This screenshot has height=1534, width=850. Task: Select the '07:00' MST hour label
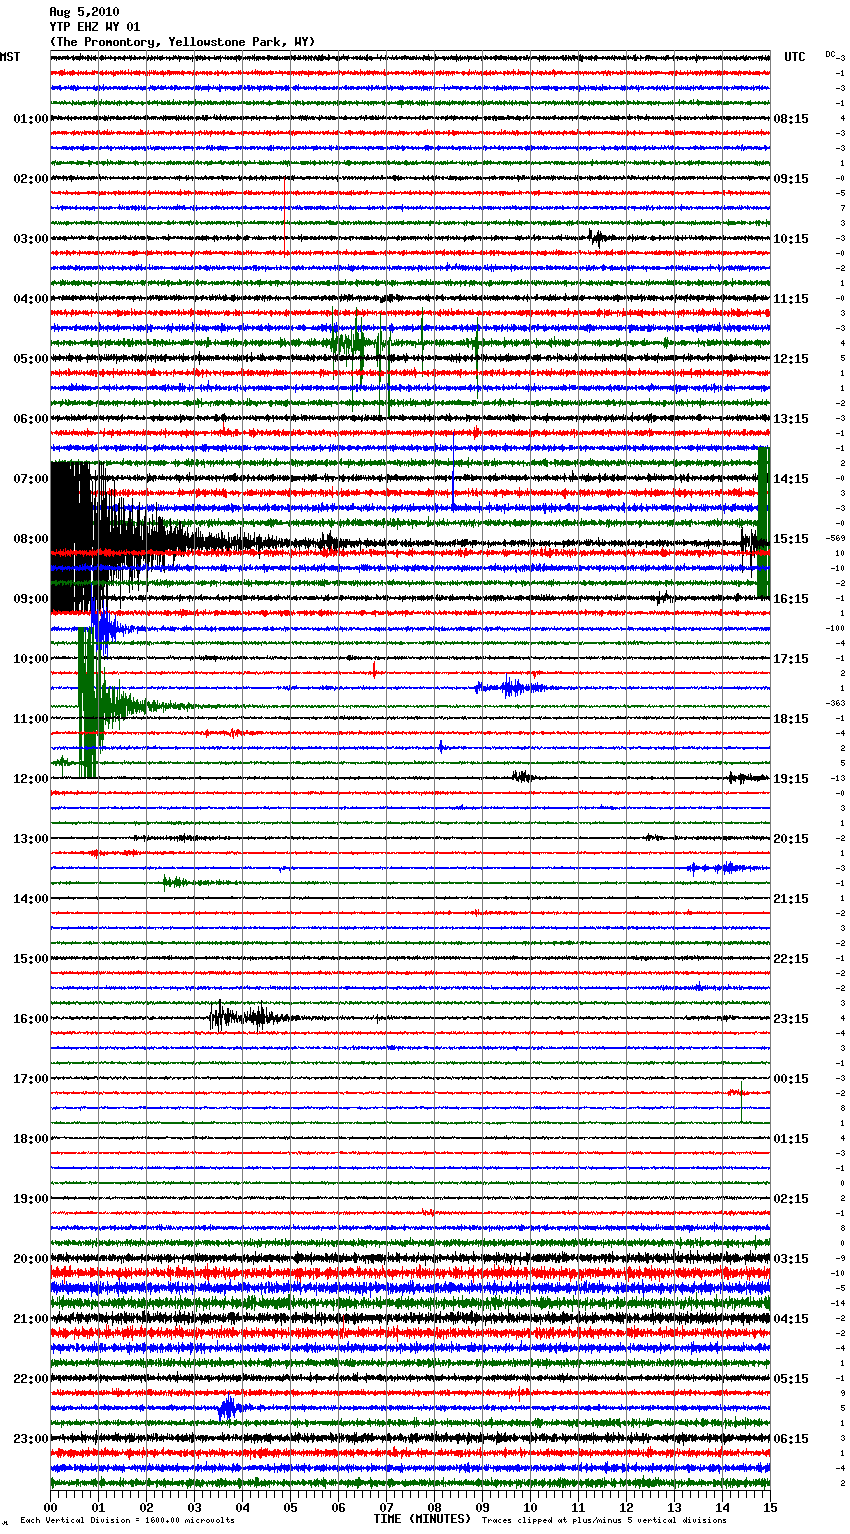pos(31,479)
